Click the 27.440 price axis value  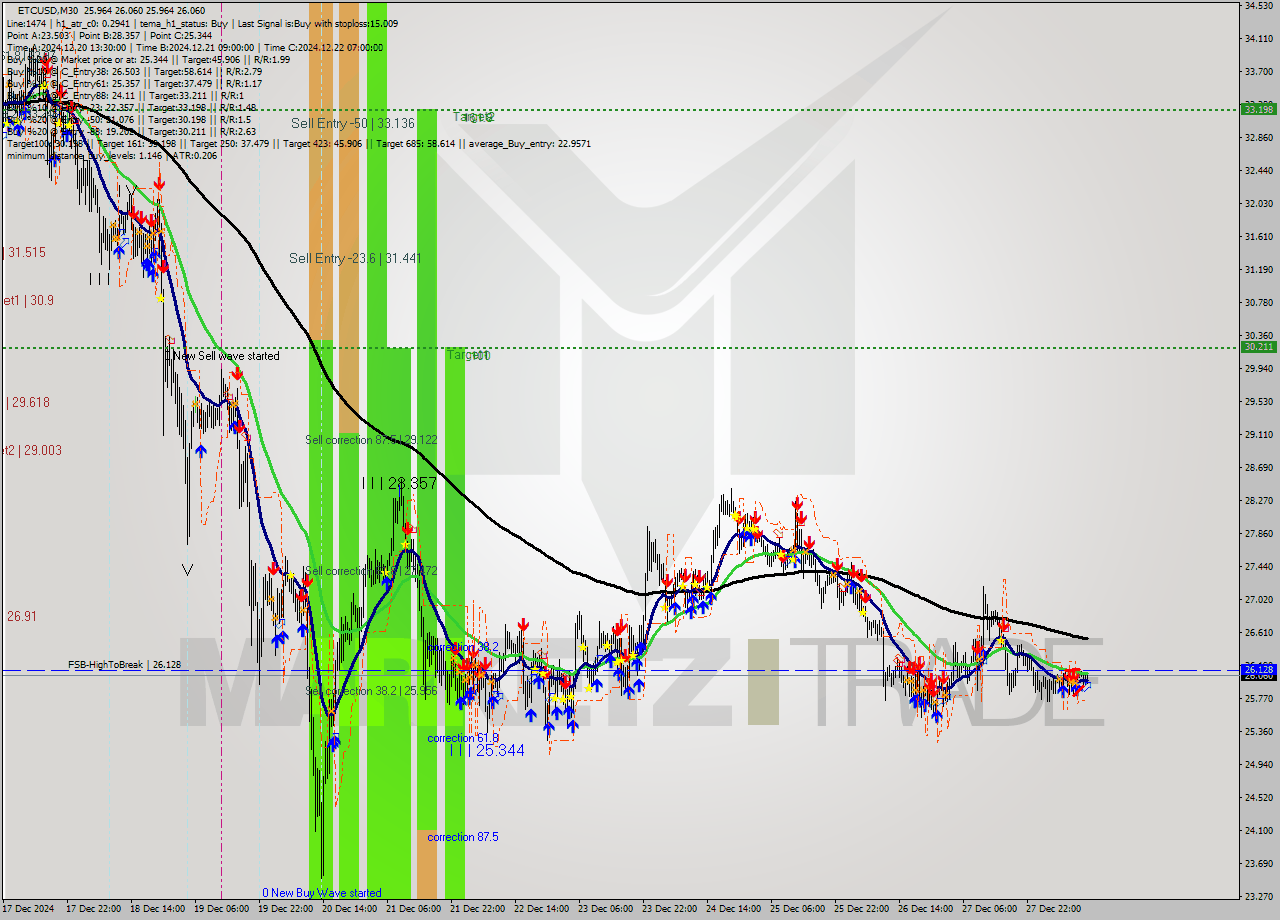click(x=1258, y=567)
